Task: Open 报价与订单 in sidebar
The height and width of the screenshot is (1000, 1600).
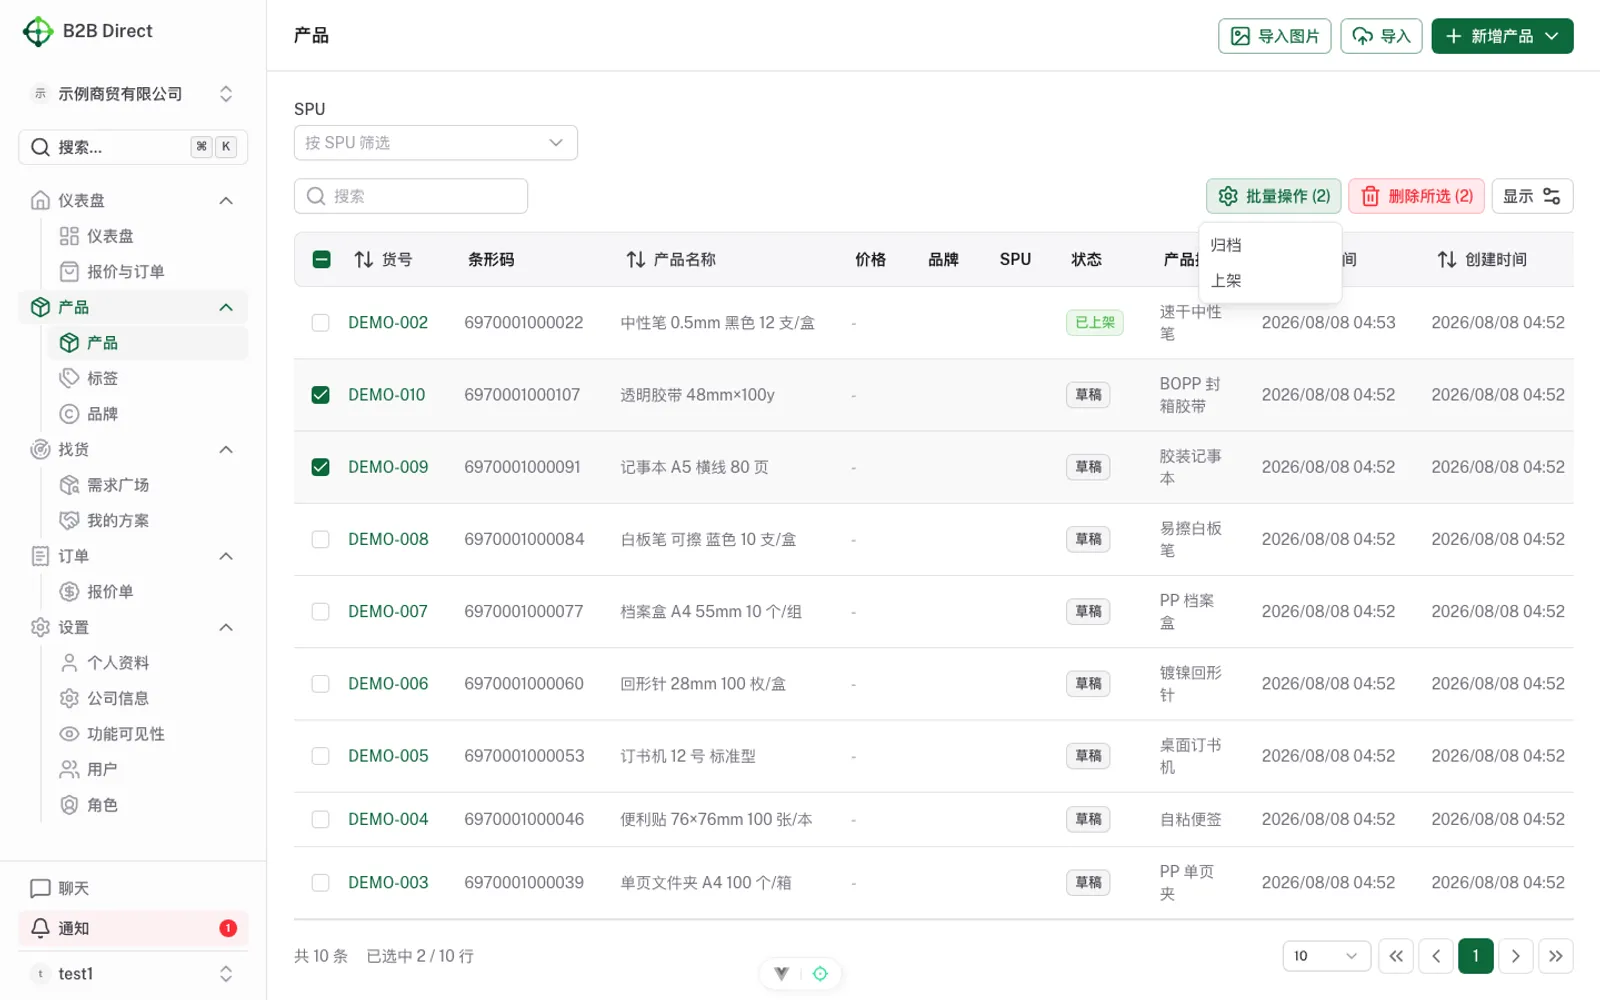Action: click(x=148, y=271)
